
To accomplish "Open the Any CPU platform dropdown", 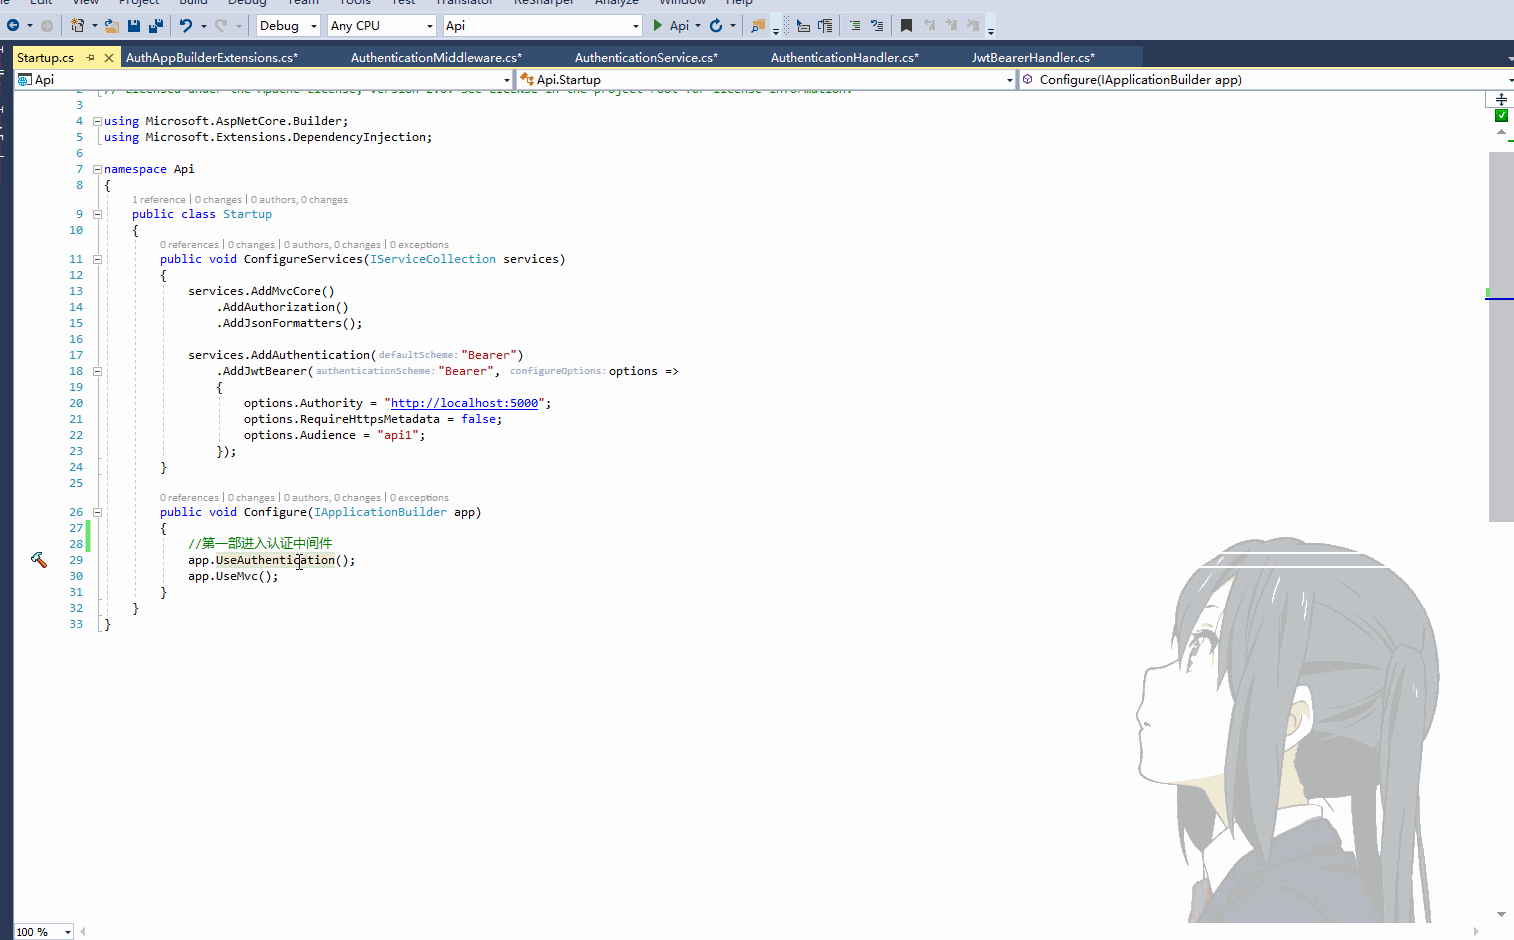I will tap(382, 26).
